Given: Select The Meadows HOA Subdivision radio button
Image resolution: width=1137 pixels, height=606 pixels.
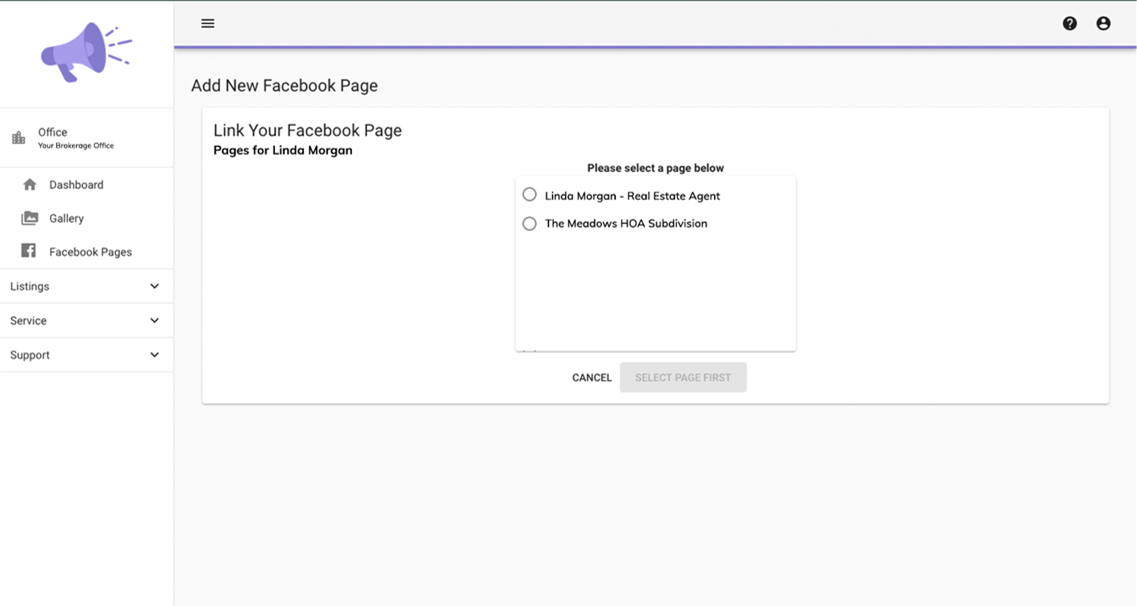Looking at the screenshot, I should (530, 223).
